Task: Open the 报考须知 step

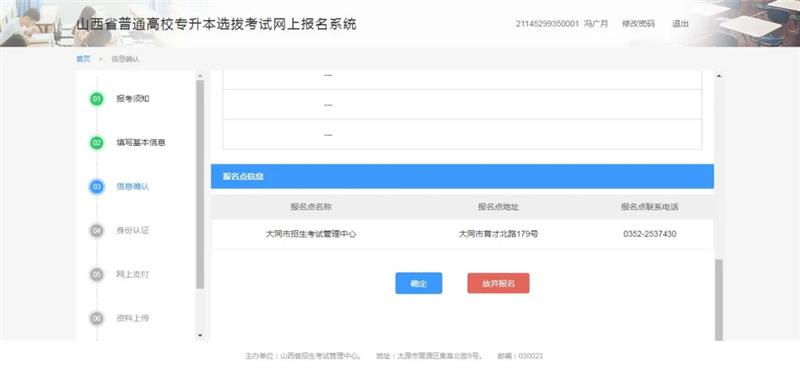Action: (133, 99)
